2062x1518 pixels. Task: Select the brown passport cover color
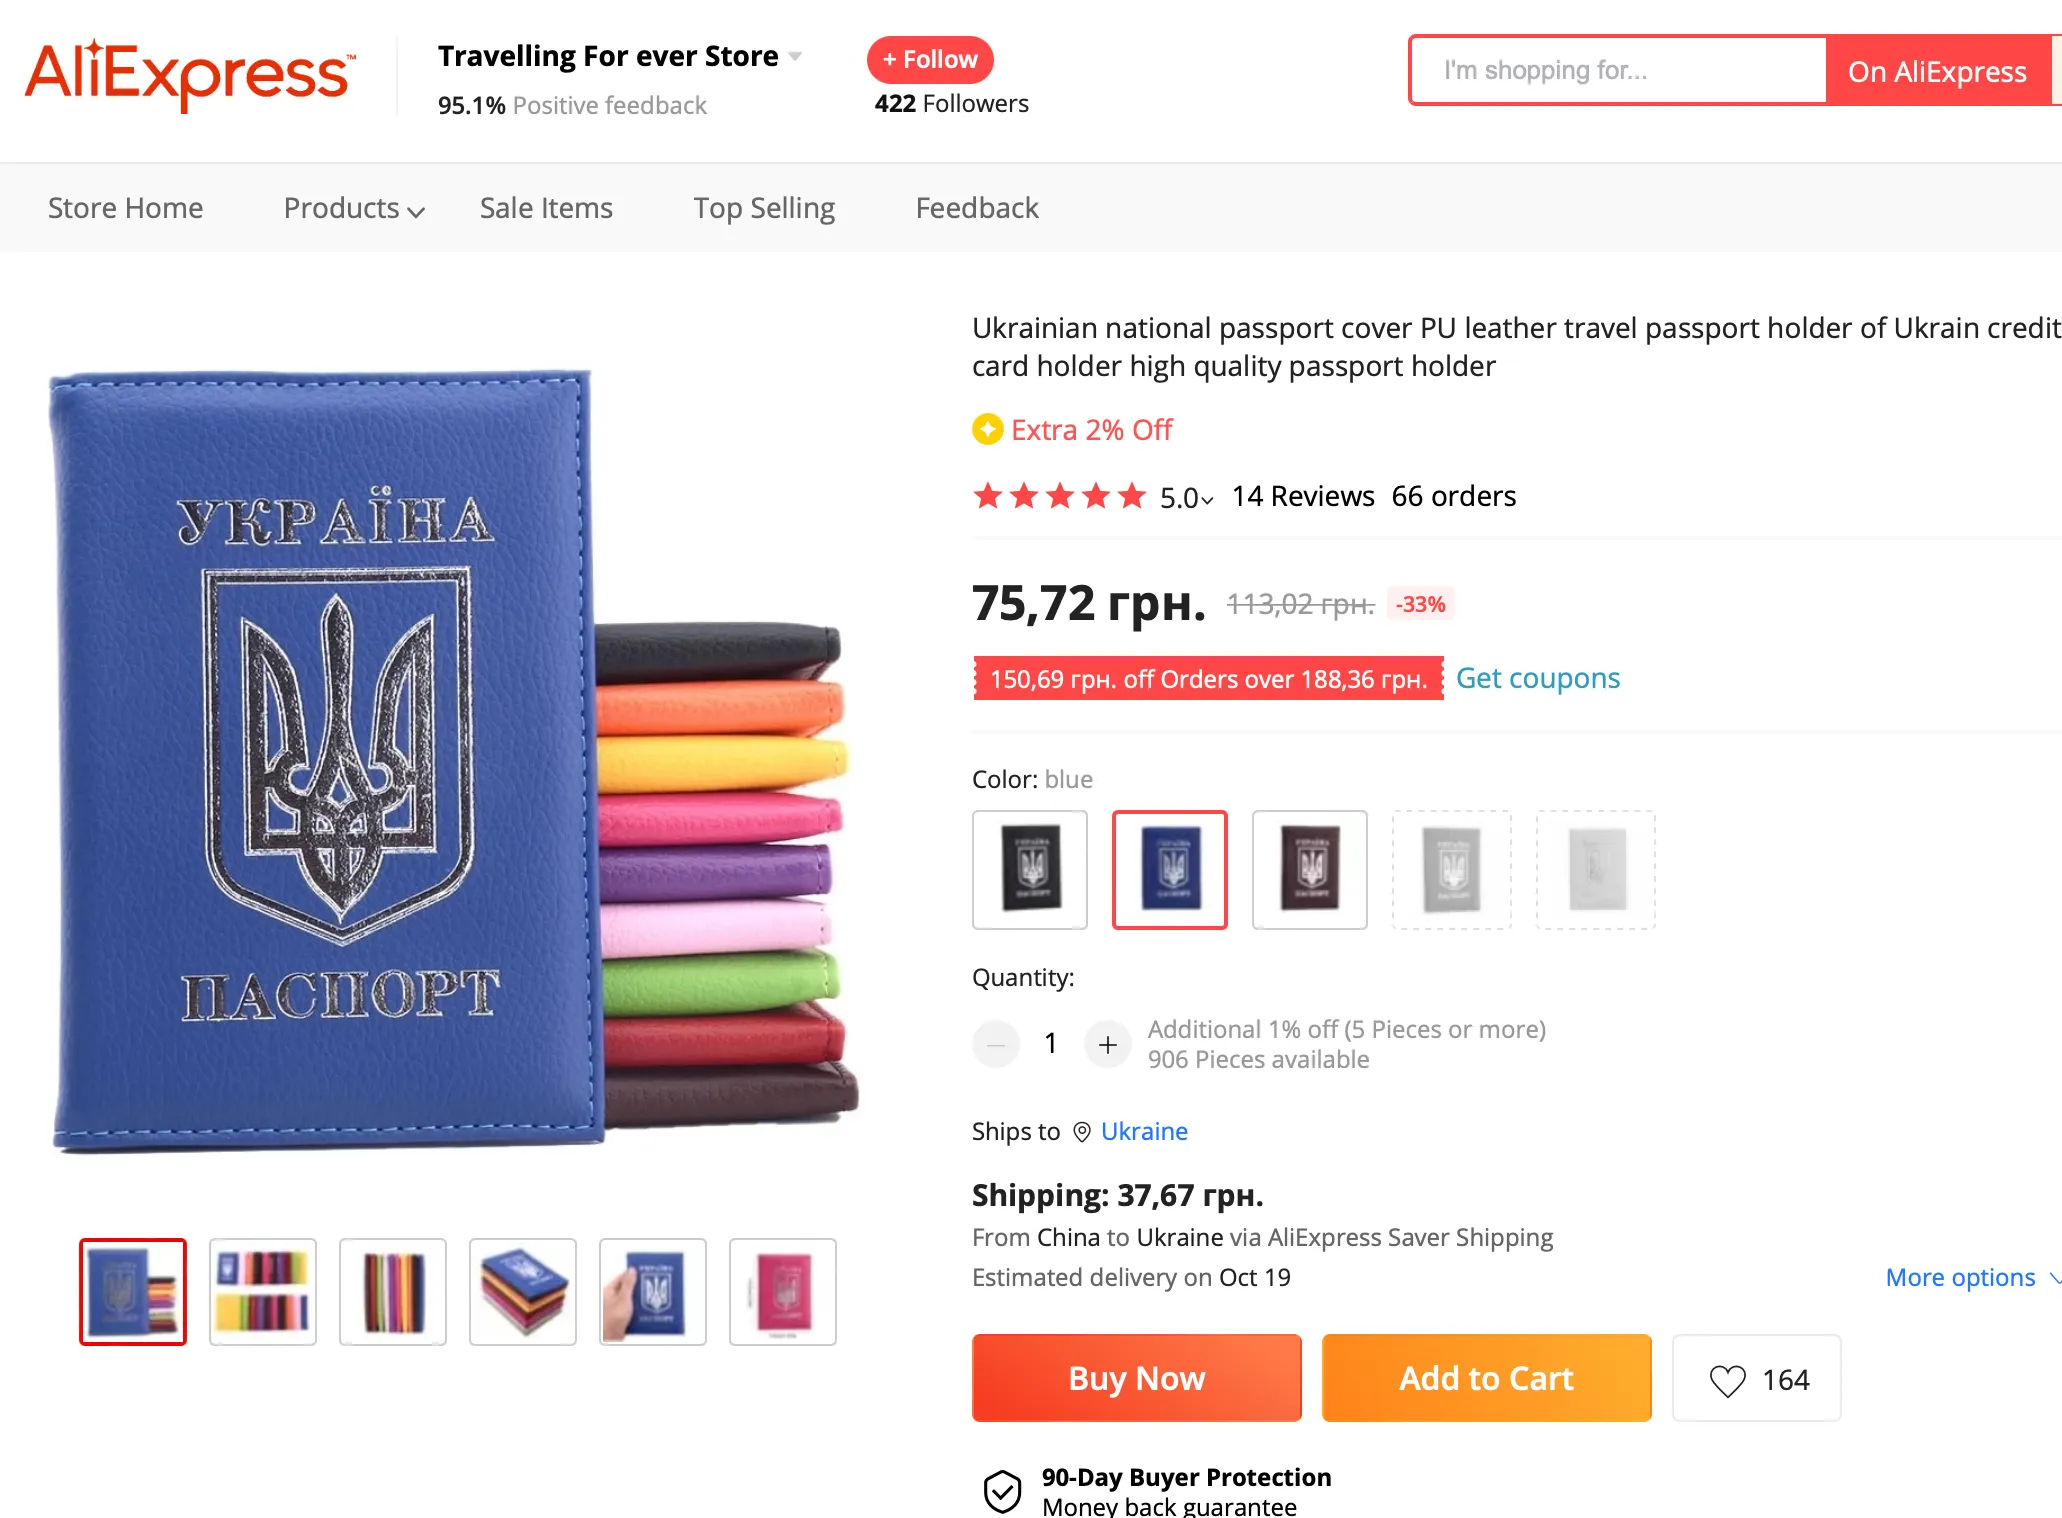tap(1309, 869)
